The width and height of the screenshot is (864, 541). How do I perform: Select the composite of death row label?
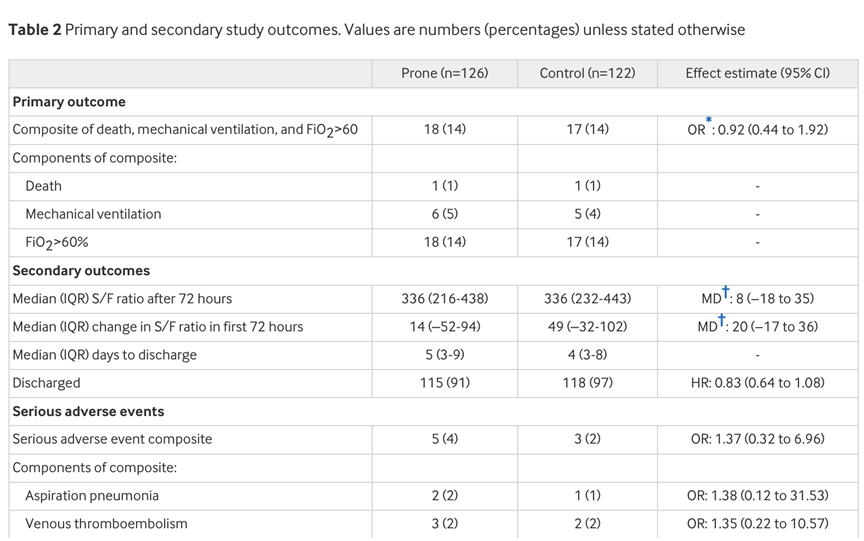point(185,130)
